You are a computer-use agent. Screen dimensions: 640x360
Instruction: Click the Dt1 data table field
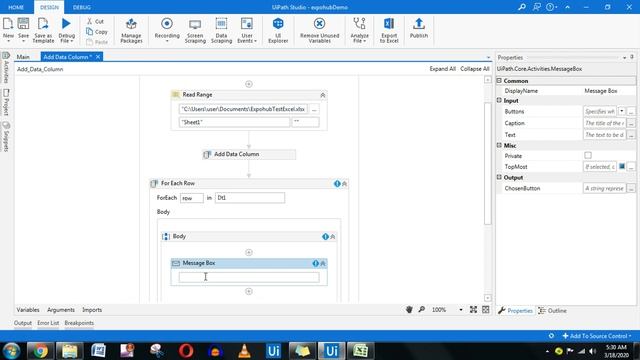[250, 198]
